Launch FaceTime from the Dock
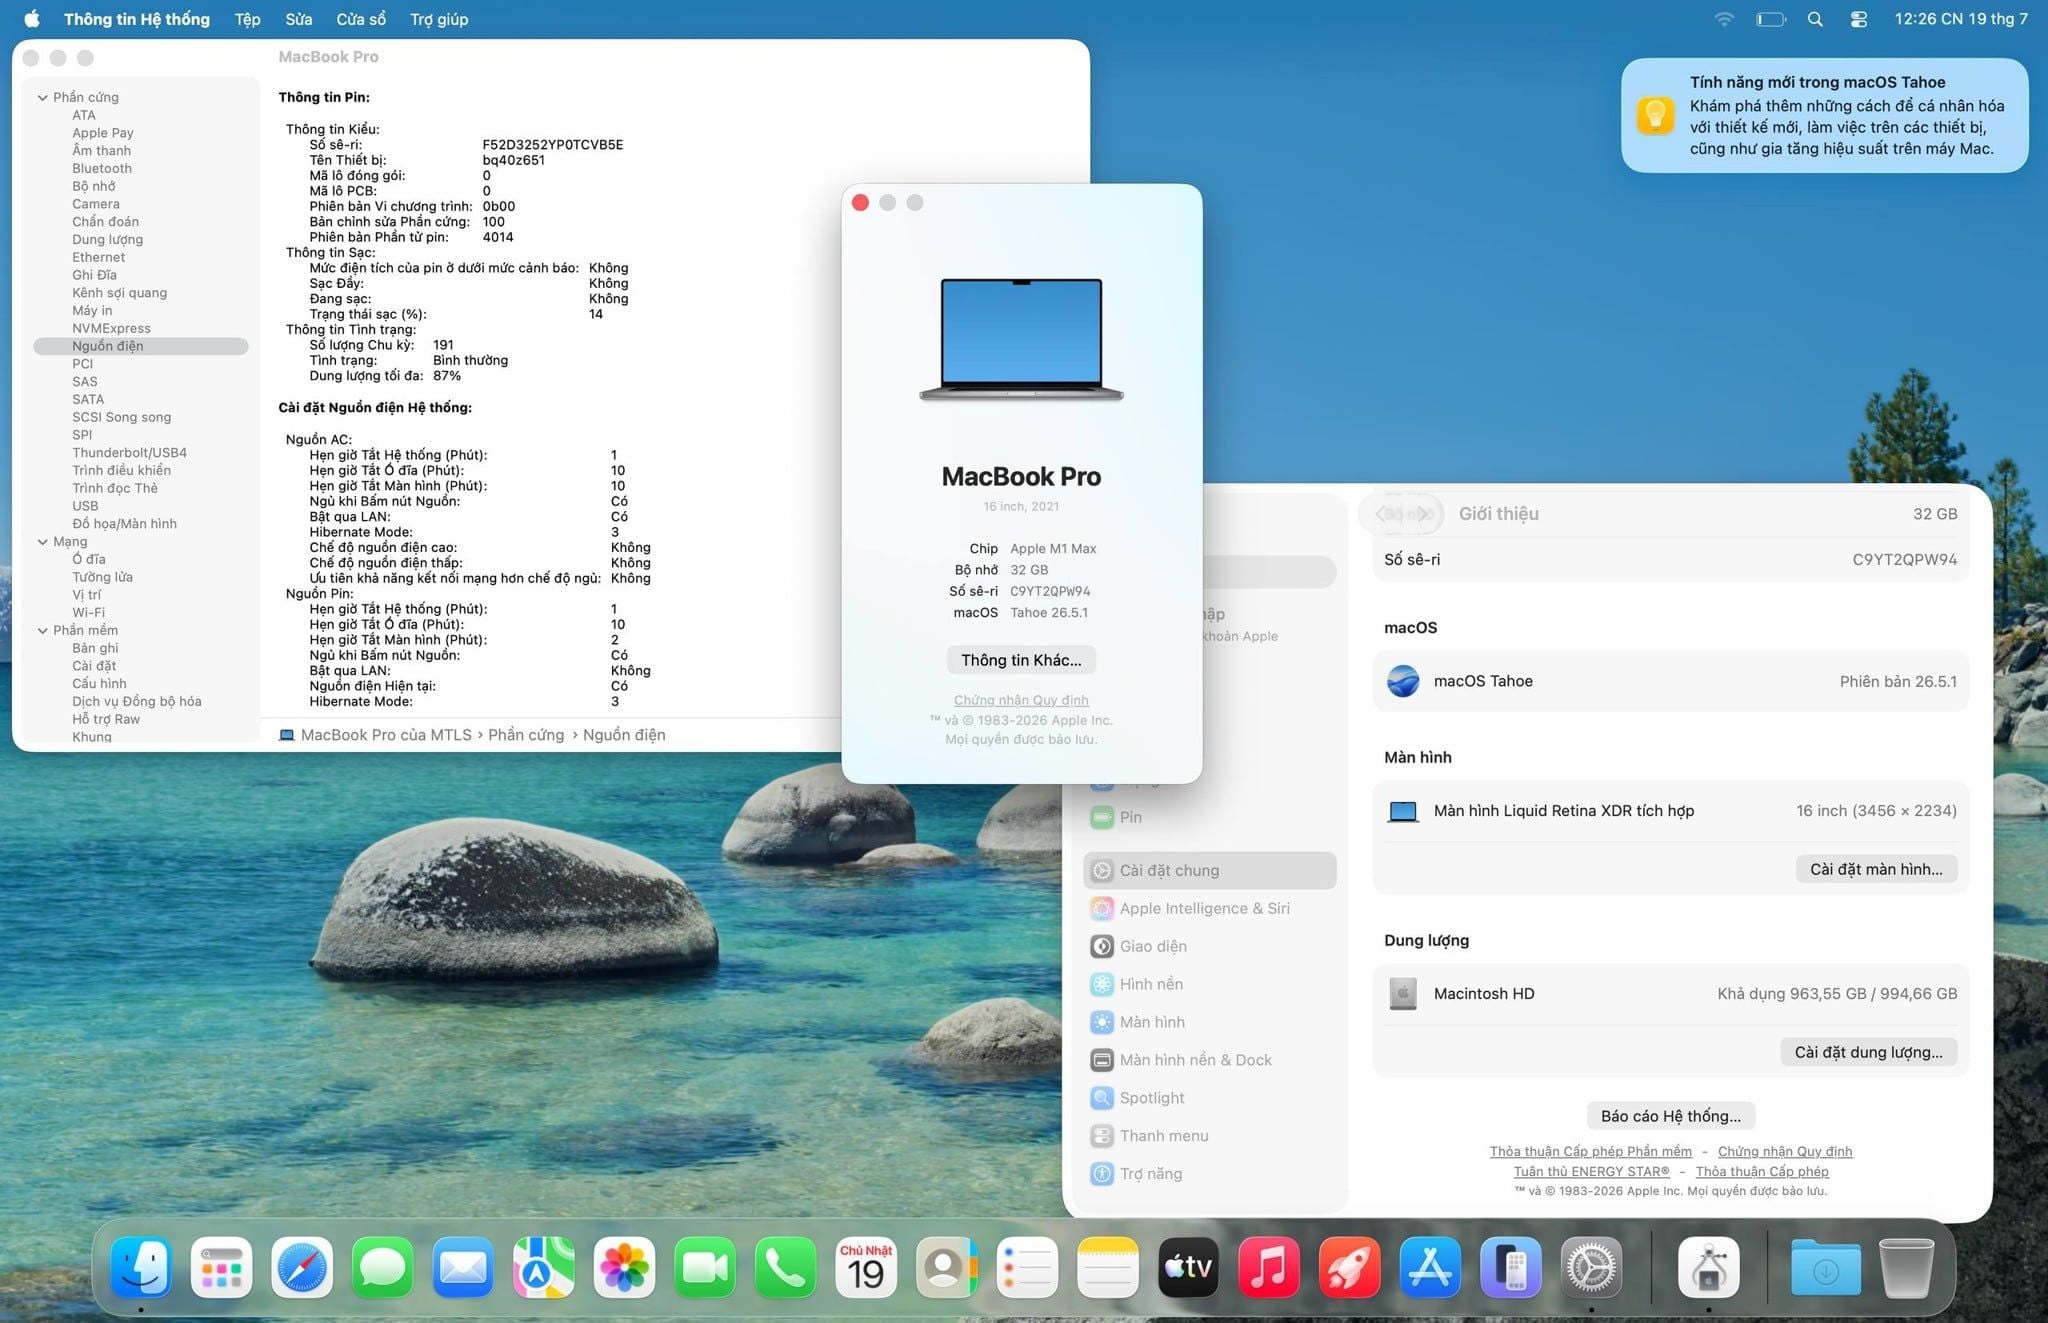 [705, 1268]
